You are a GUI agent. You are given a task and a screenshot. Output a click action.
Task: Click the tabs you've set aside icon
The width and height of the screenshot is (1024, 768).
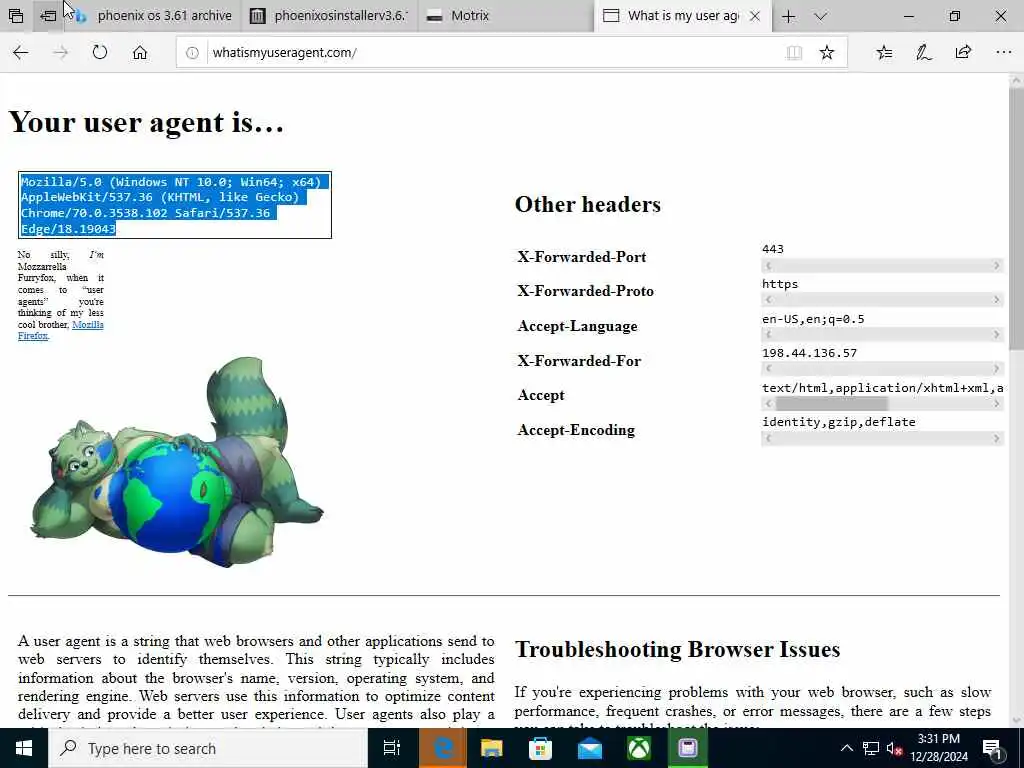16,16
